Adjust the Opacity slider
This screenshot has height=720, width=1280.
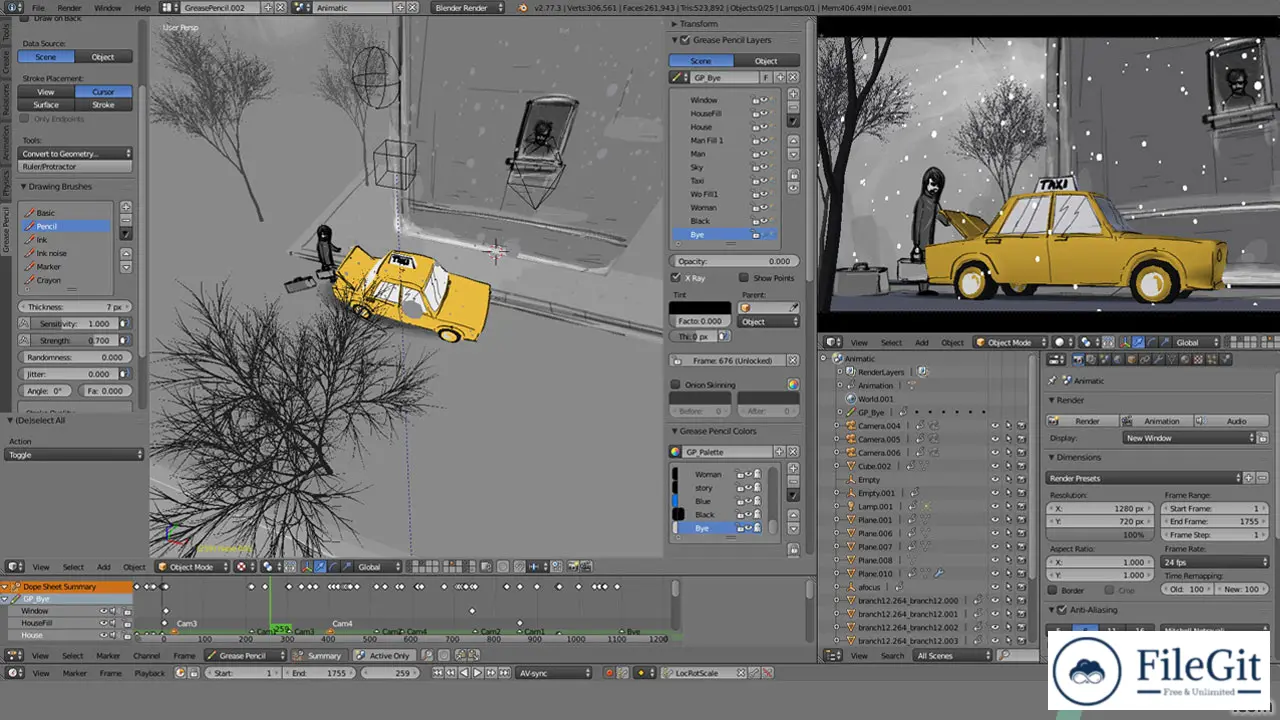(x=734, y=262)
